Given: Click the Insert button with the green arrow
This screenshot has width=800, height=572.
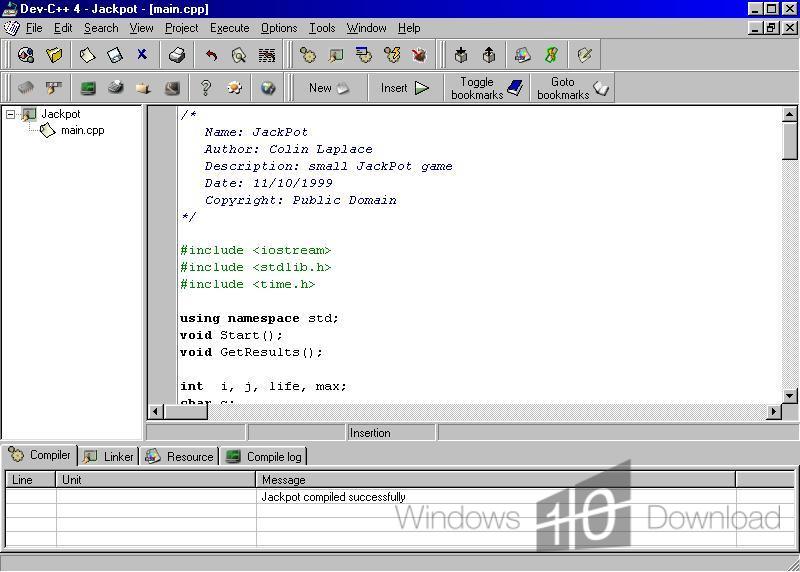Looking at the screenshot, I should pyautogui.click(x=405, y=88).
